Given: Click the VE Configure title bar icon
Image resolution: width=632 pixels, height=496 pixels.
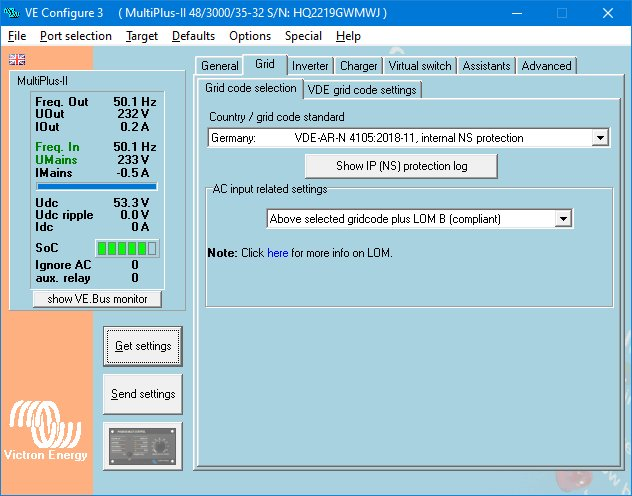Looking at the screenshot, I should point(14,13).
